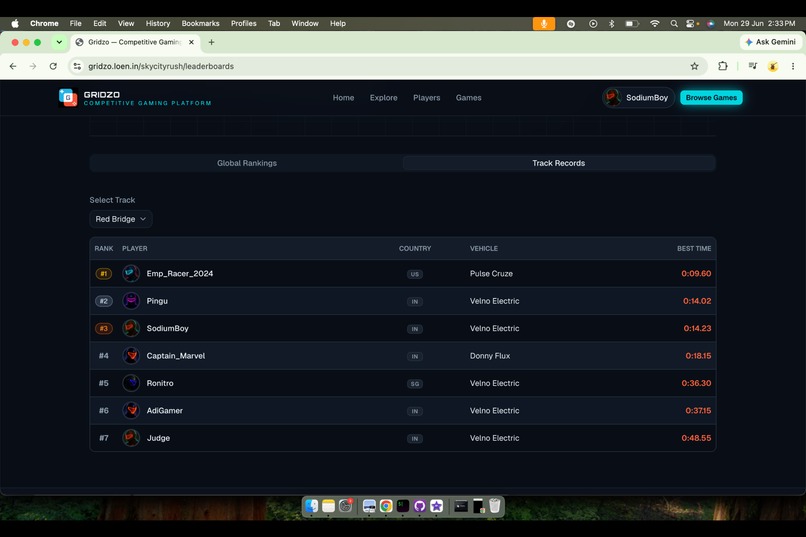This screenshot has height=537, width=806.
Task: Open Finder from the dock
Action: tap(312, 506)
